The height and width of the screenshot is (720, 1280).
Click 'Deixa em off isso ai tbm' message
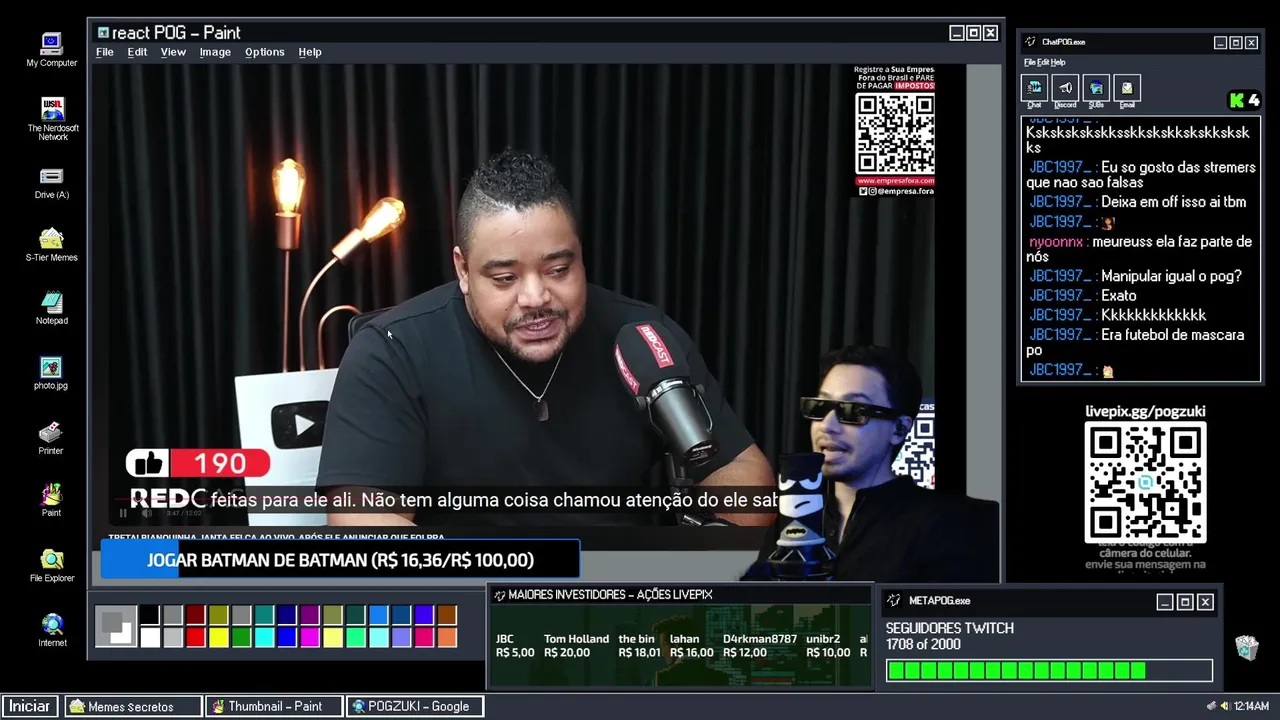[1173, 202]
